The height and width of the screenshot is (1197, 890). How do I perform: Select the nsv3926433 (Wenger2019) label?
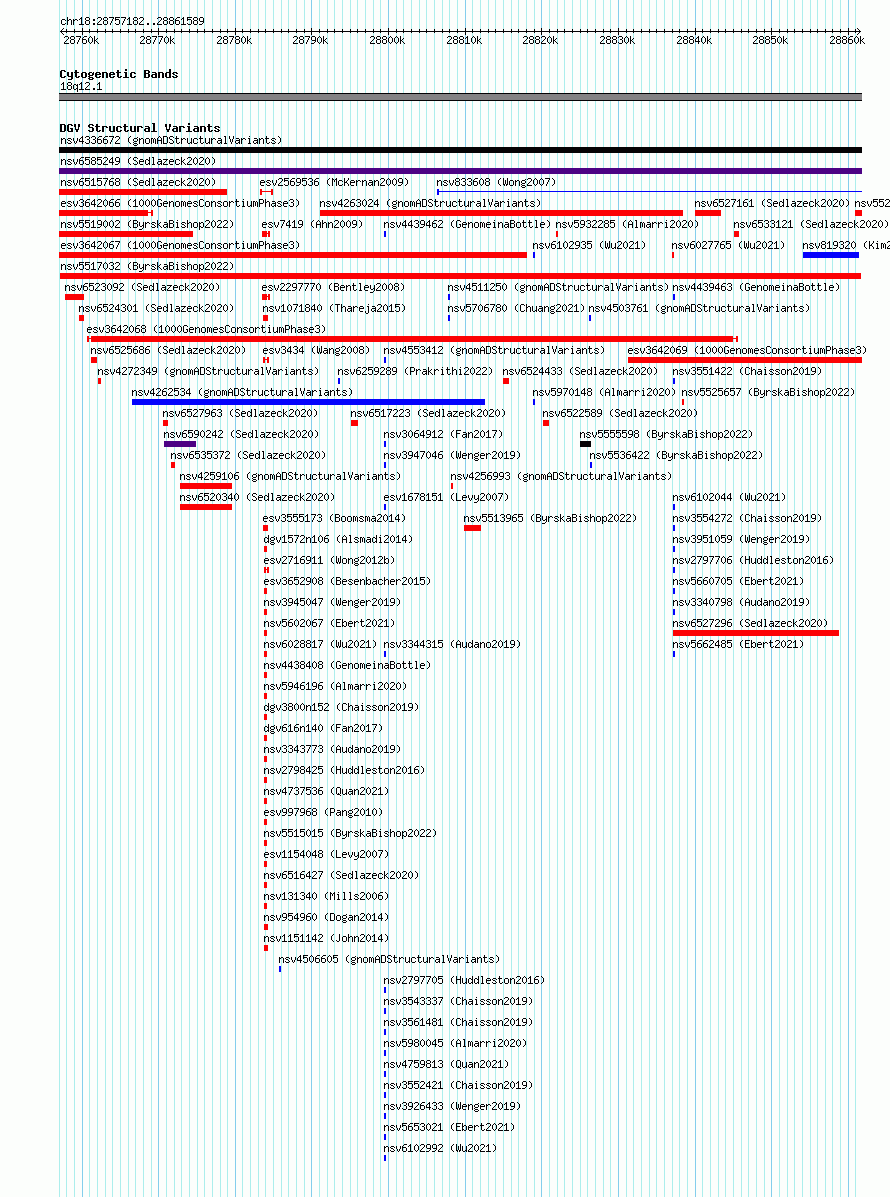[x=452, y=1106]
